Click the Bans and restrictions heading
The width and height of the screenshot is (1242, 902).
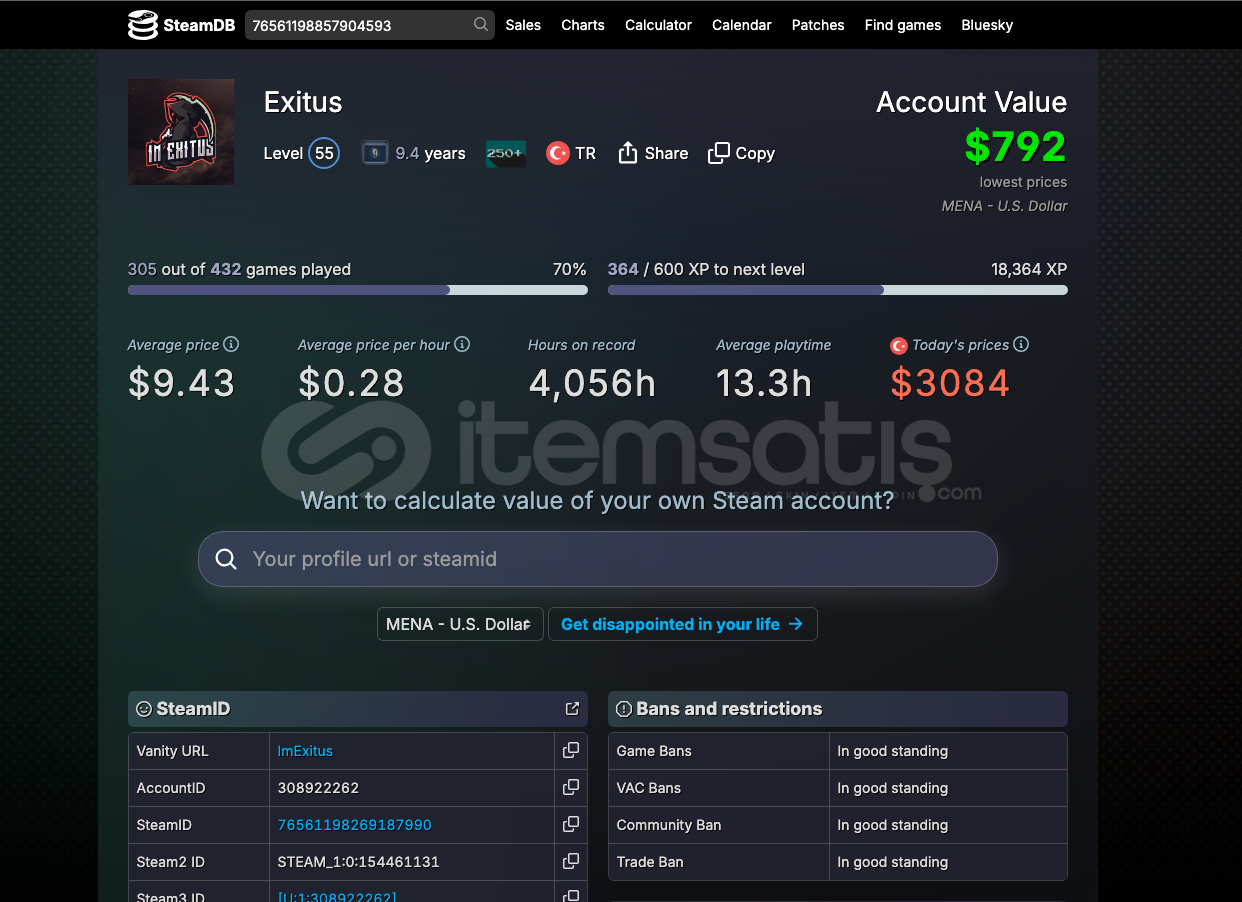click(x=729, y=709)
